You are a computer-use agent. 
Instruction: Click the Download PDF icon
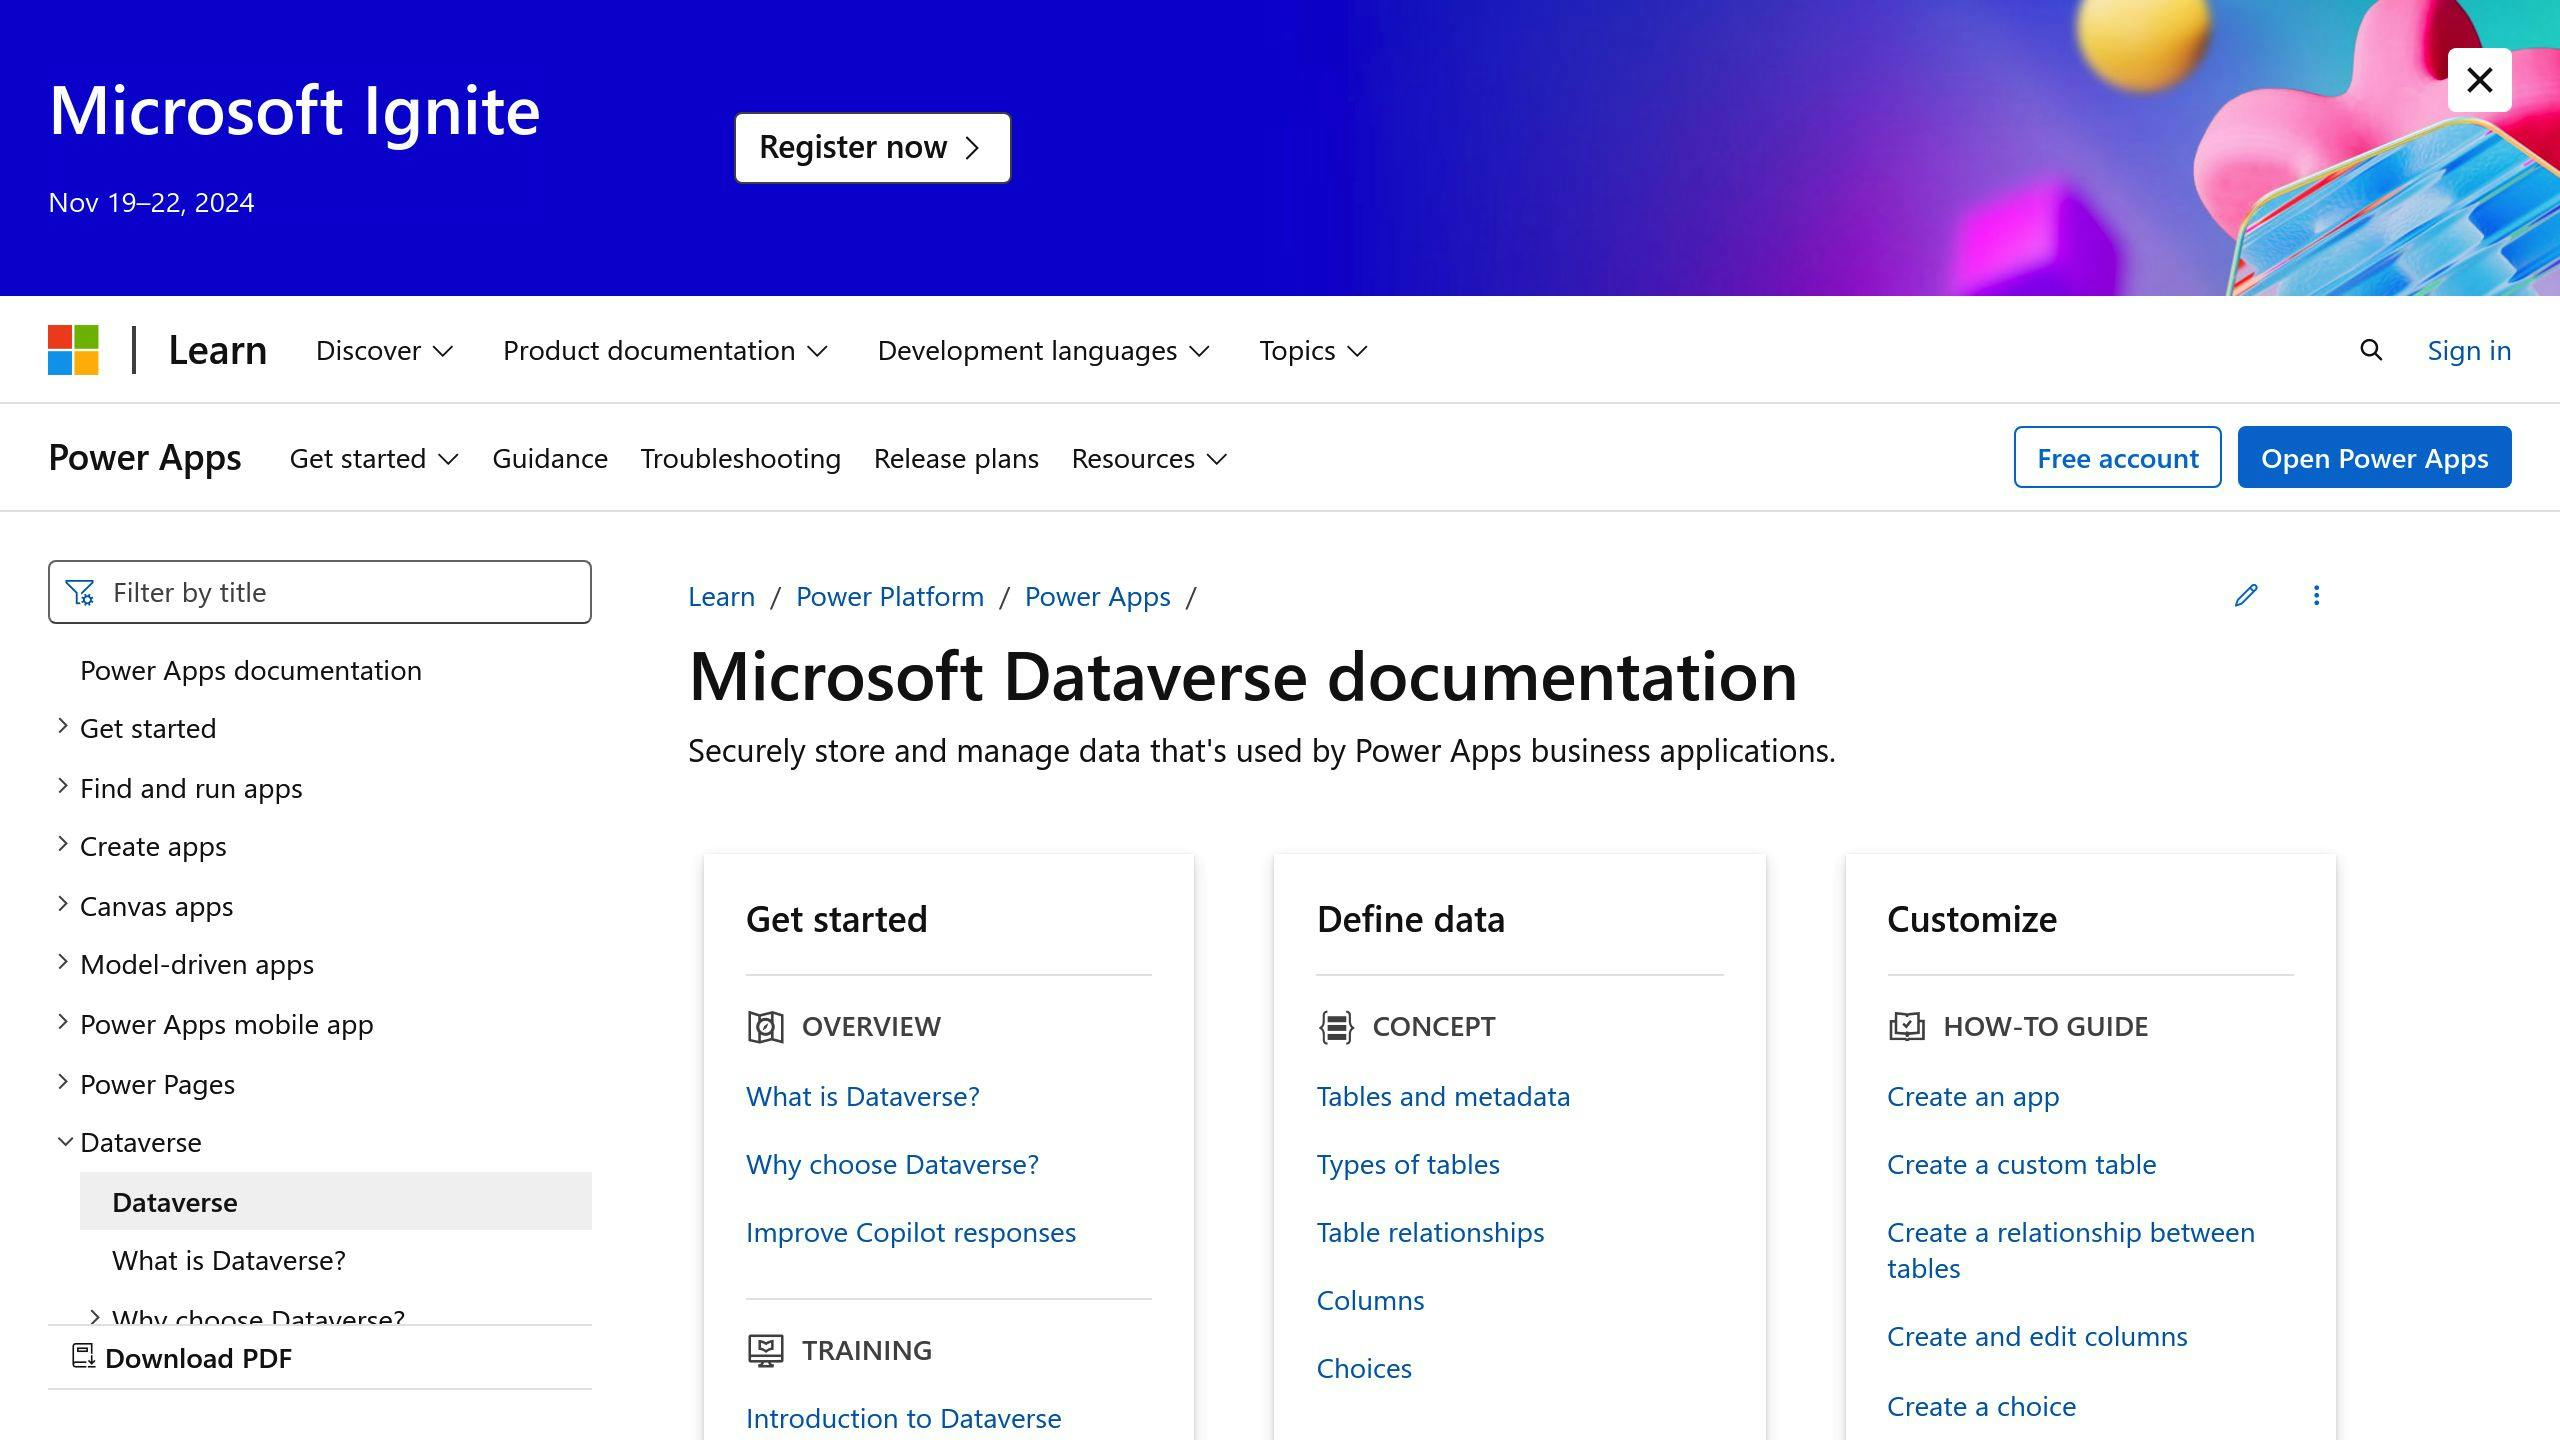tap(84, 1357)
